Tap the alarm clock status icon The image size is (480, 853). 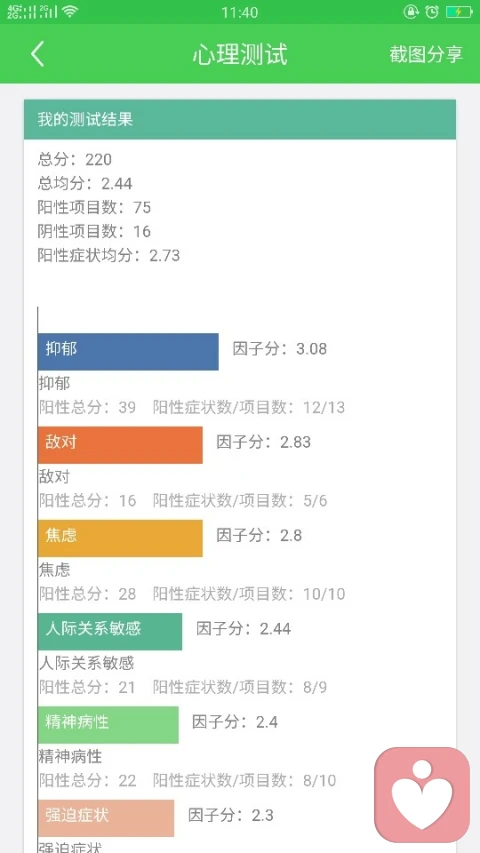pyautogui.click(x=432, y=11)
